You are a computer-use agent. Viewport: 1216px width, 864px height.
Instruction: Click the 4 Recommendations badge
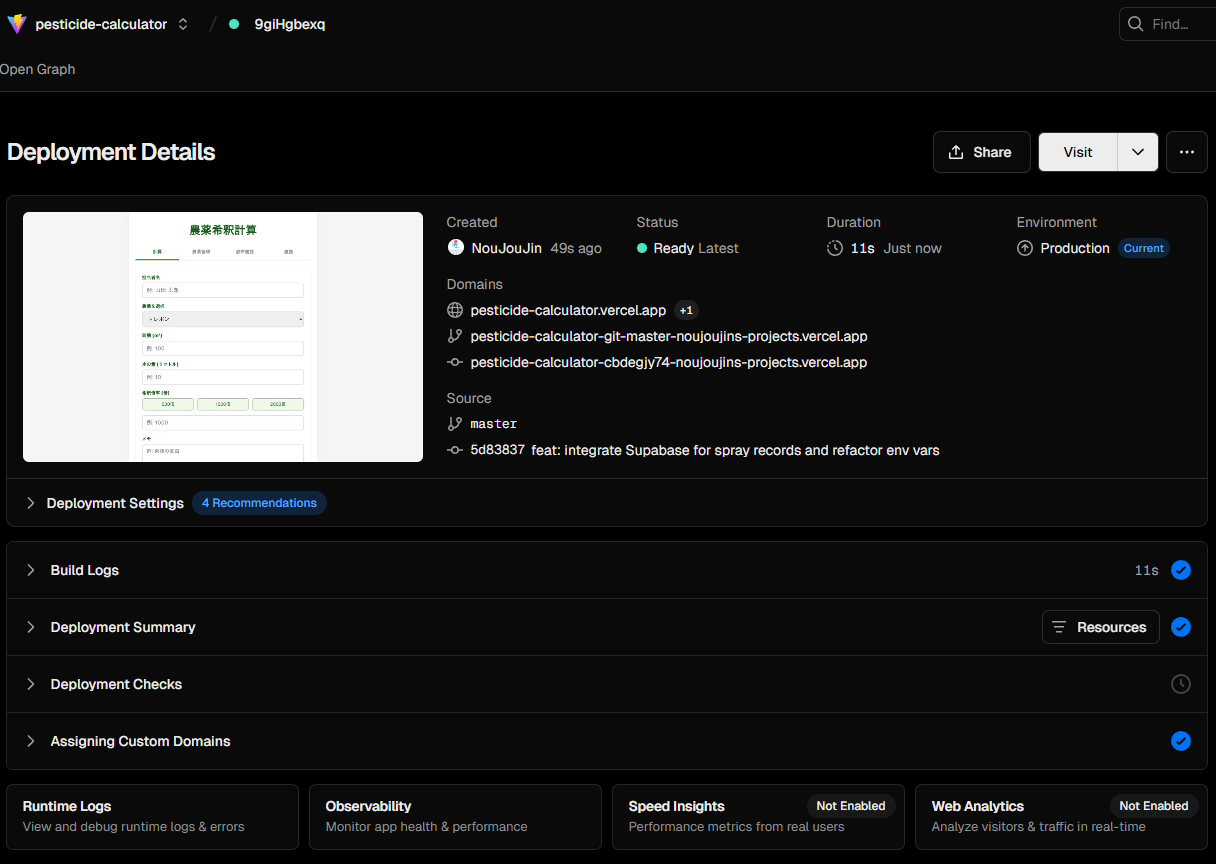coord(259,503)
